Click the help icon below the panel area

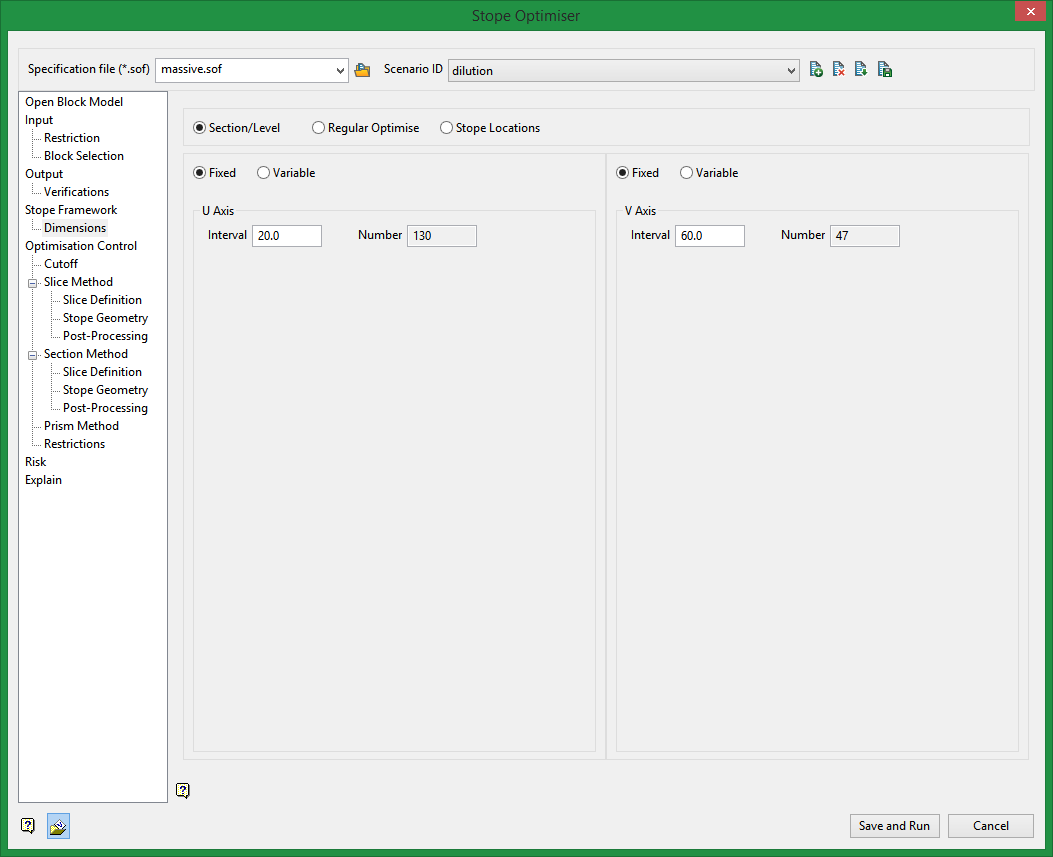coord(182,791)
